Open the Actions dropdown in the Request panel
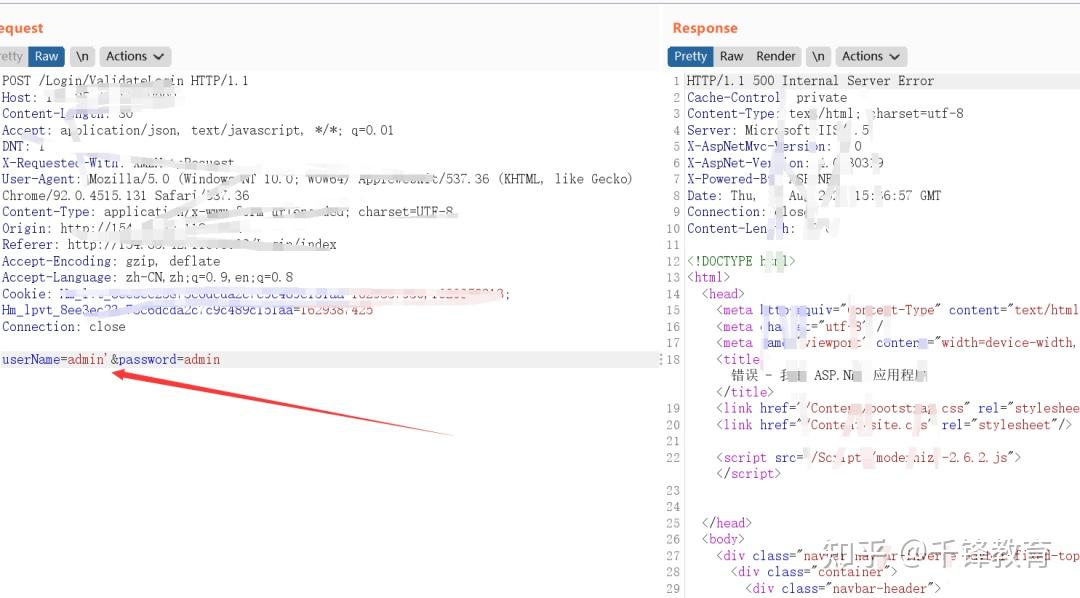The image size is (1080, 598). point(128,56)
